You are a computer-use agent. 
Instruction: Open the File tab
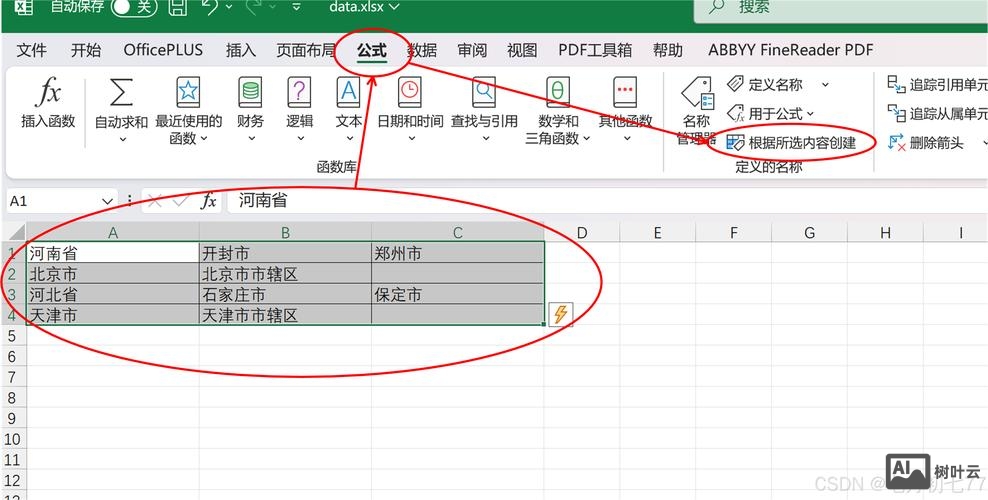32,50
